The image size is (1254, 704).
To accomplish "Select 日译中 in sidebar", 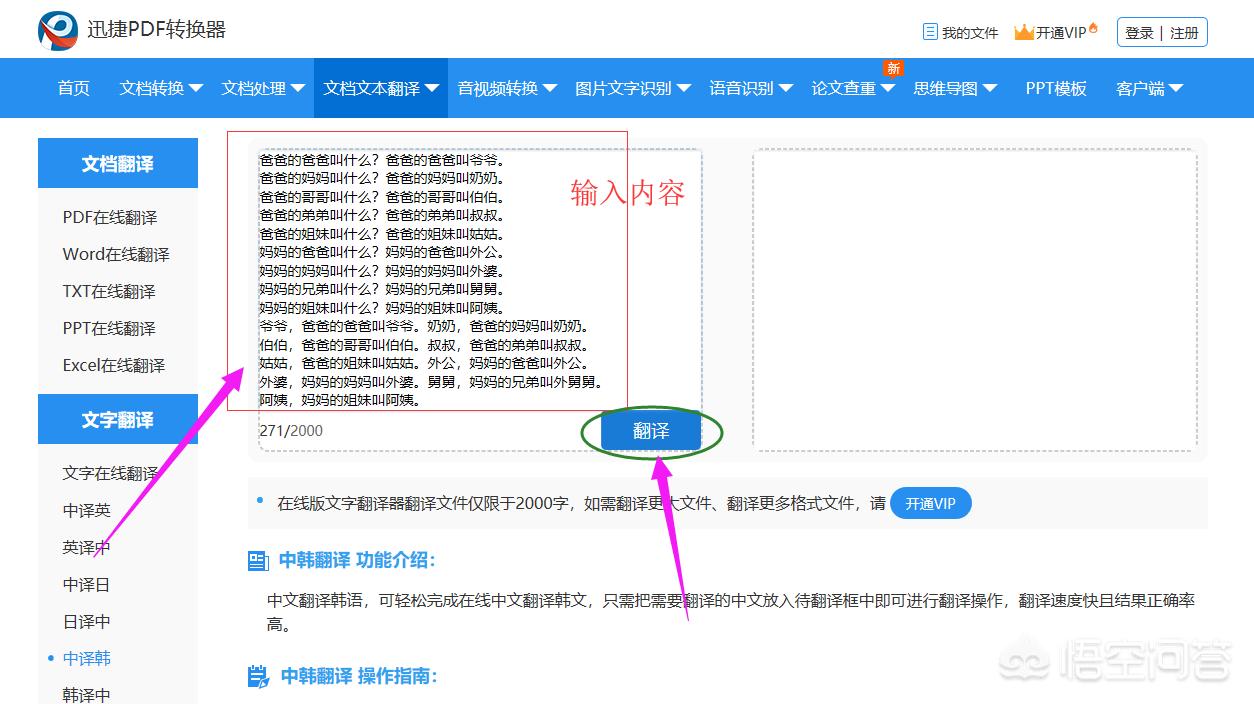I will (87, 621).
